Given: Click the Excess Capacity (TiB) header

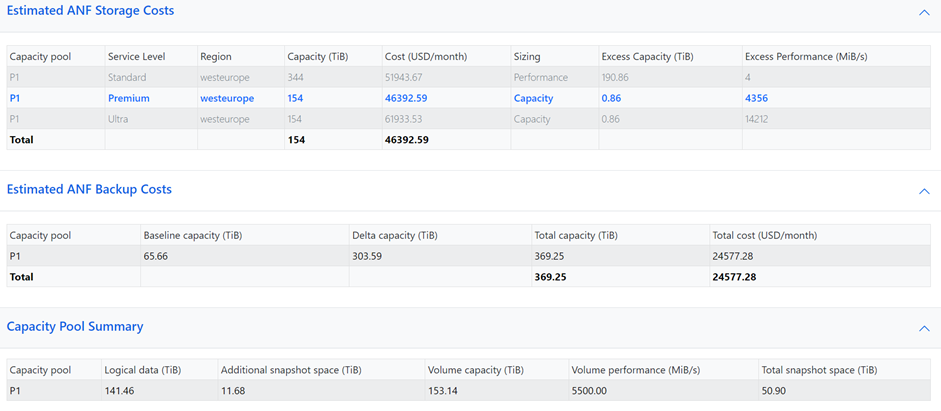Looking at the screenshot, I should click(648, 56).
